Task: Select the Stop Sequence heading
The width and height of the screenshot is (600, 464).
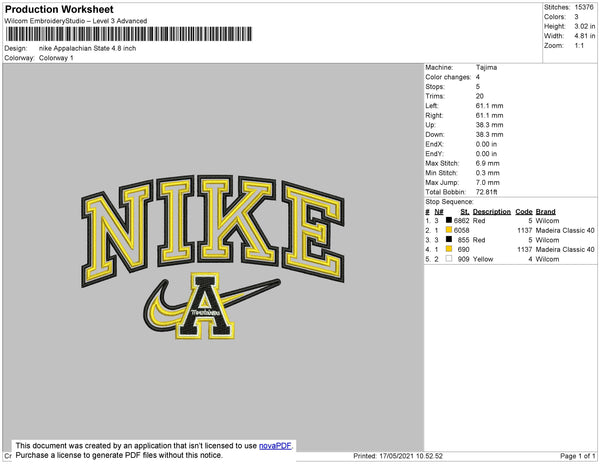Action: coord(449,202)
